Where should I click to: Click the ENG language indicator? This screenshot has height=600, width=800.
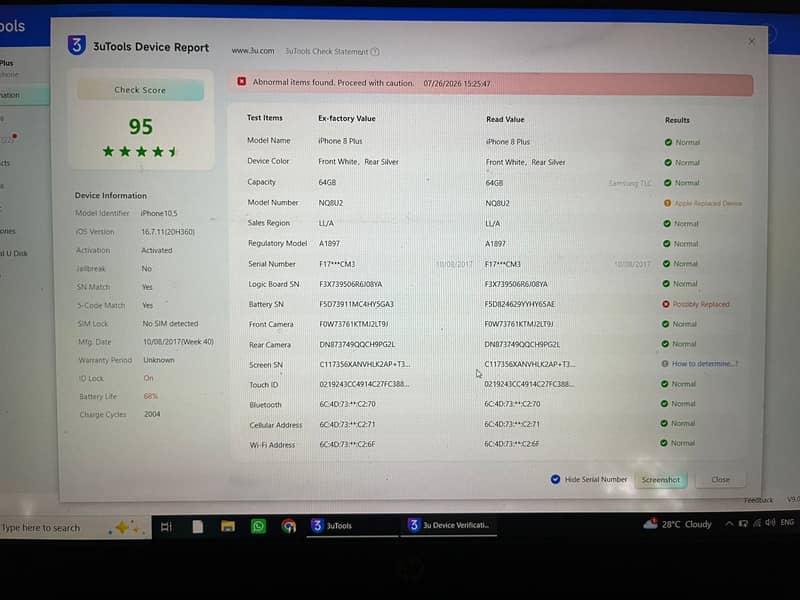coord(787,522)
